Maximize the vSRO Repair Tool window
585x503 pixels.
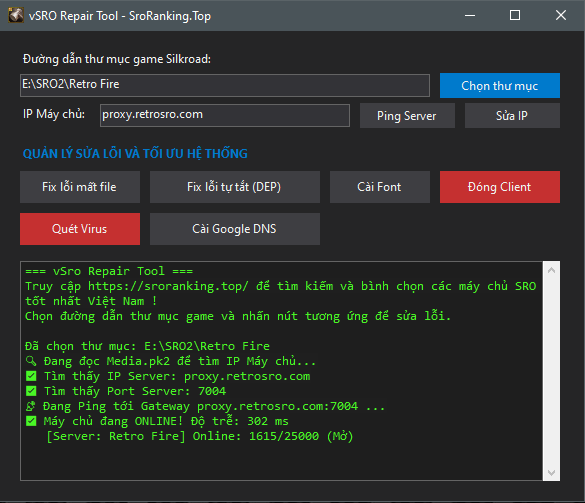tap(515, 15)
